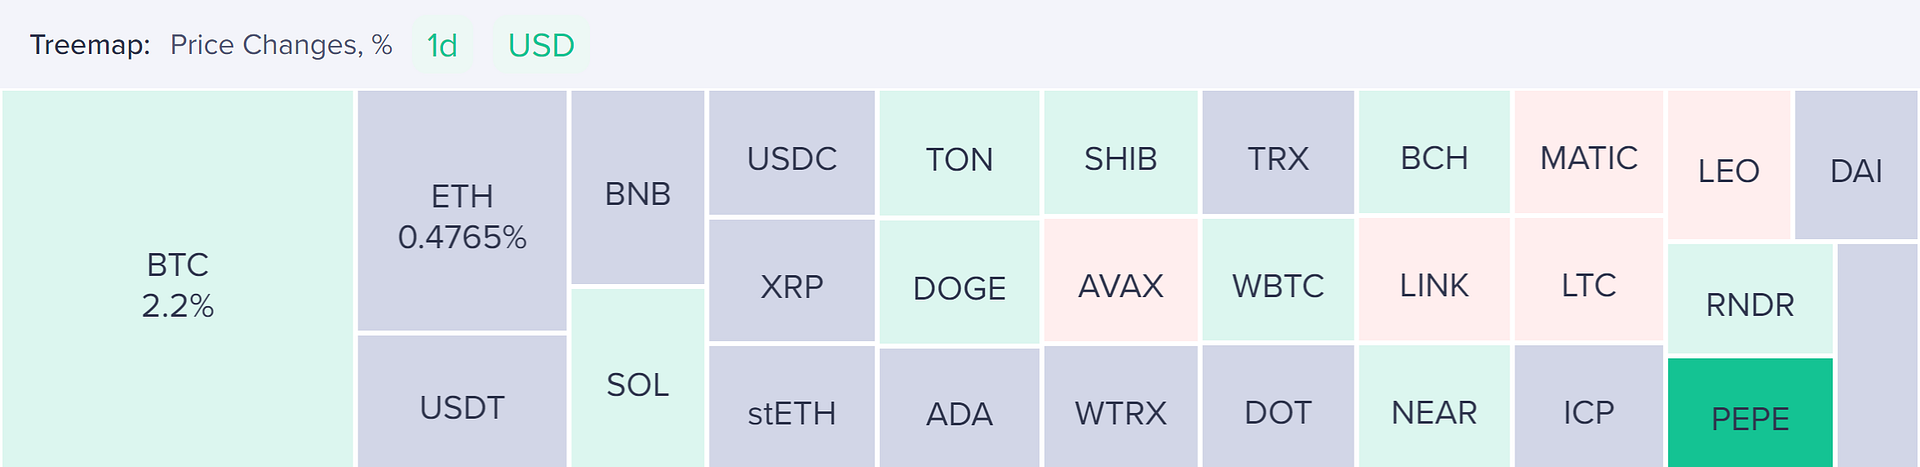Select the NEAR tile
The height and width of the screenshot is (467, 1920).
click(1434, 406)
